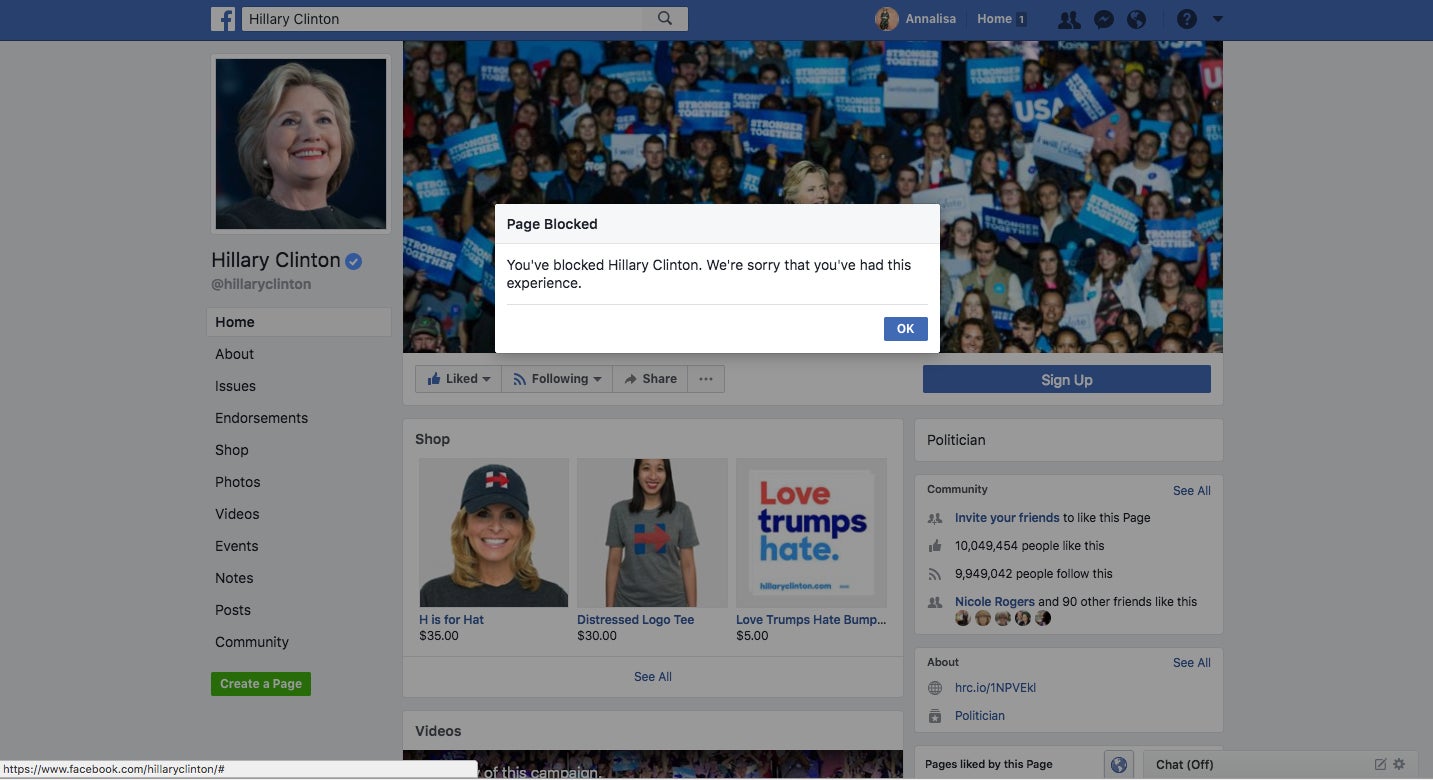Click Love Trumps Hate Bump... link

point(811,620)
